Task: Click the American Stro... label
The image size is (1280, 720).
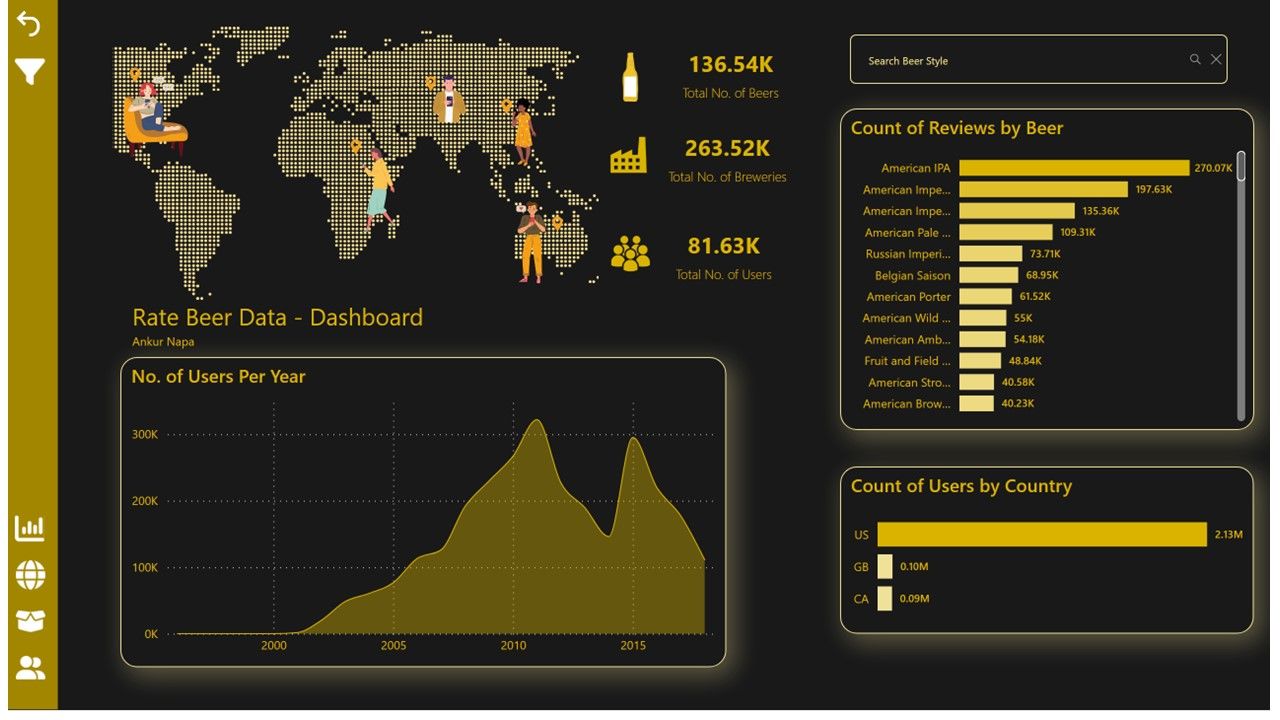Action: [x=910, y=383]
